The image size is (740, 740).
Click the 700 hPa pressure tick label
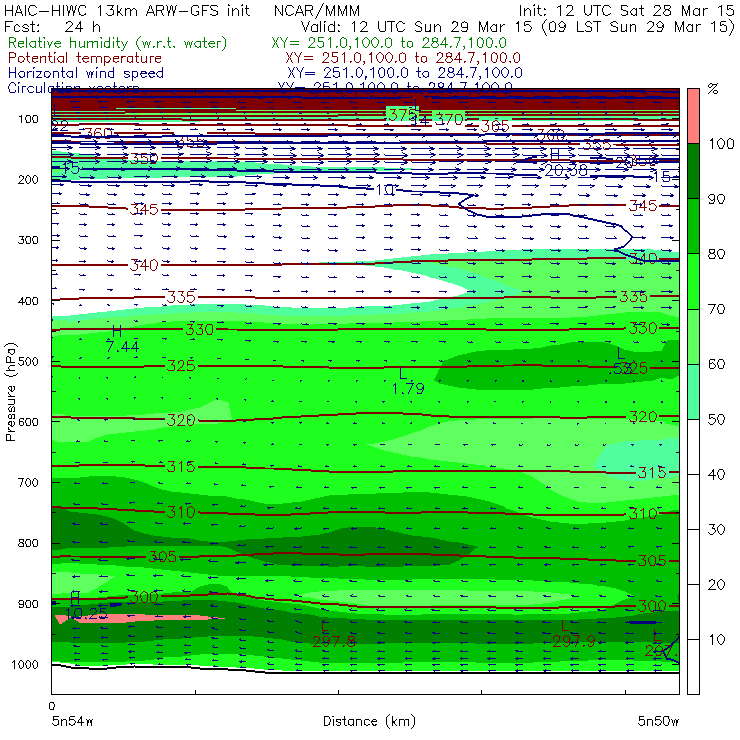tap(28, 482)
